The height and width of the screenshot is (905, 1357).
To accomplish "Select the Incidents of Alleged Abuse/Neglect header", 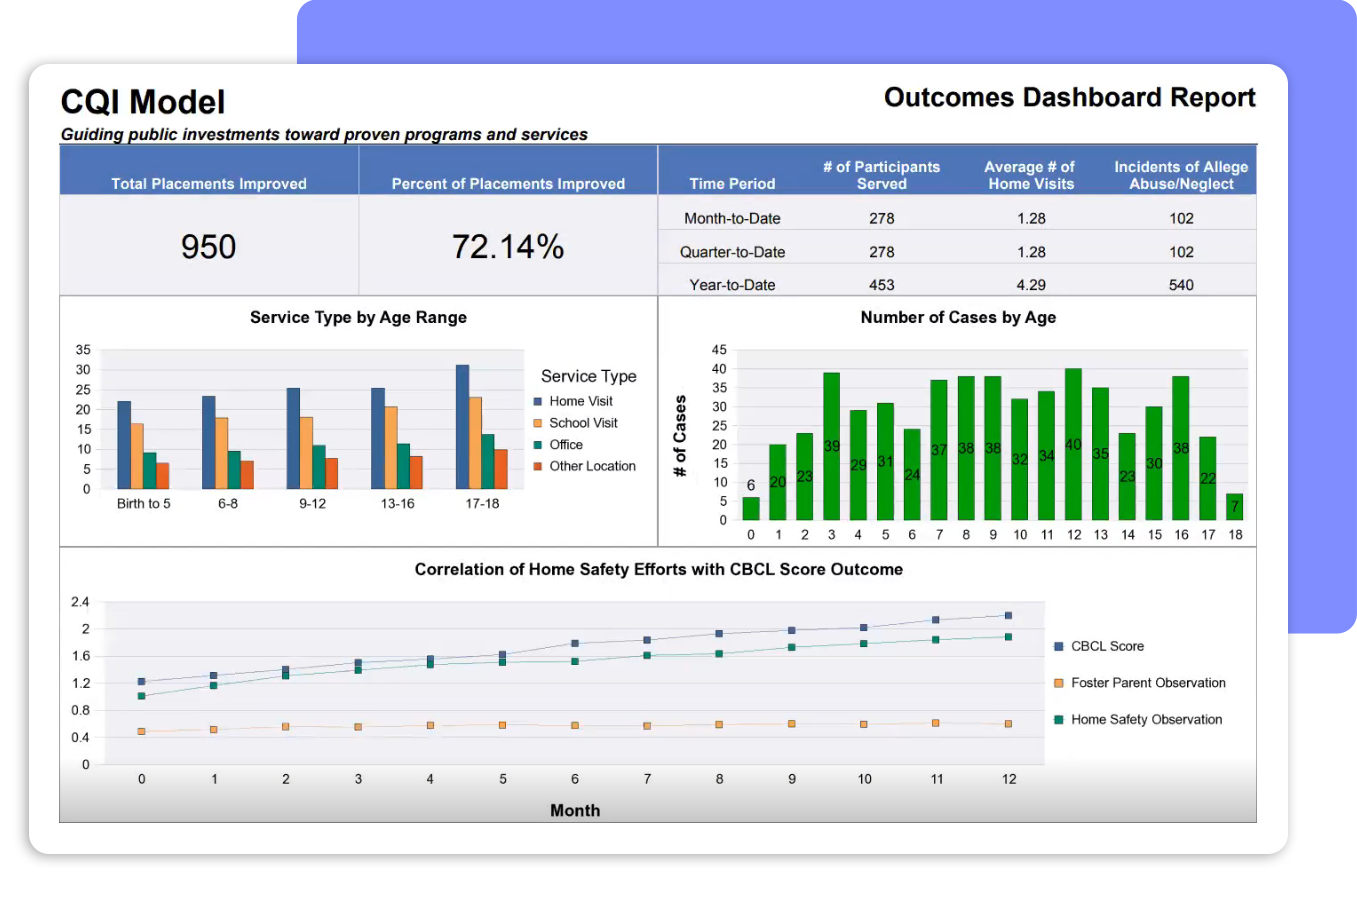I will coord(1181,175).
